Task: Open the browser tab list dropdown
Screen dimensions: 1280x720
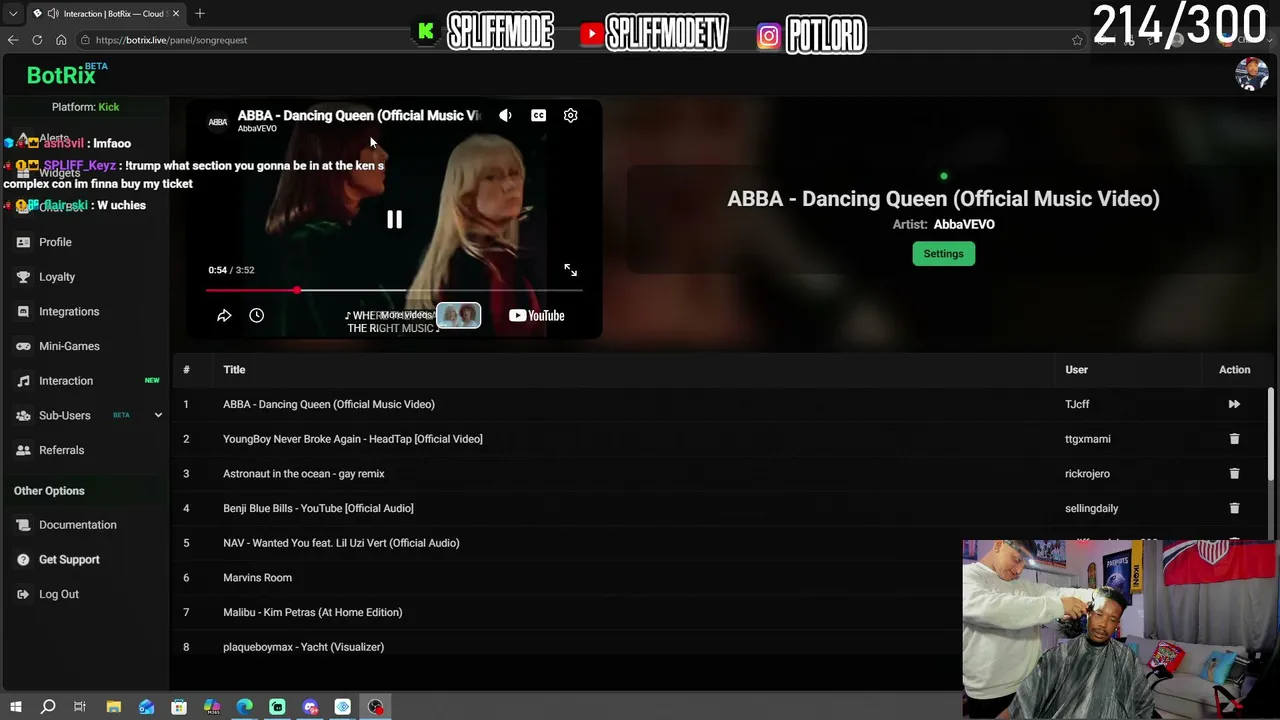Action: [13, 13]
